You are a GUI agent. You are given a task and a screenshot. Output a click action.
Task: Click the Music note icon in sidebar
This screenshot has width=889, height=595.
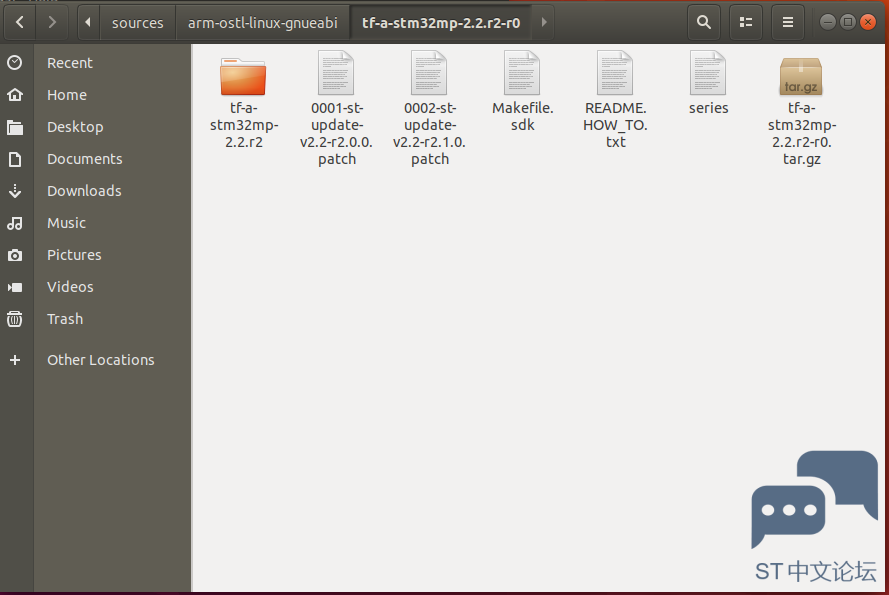click(x=15, y=223)
